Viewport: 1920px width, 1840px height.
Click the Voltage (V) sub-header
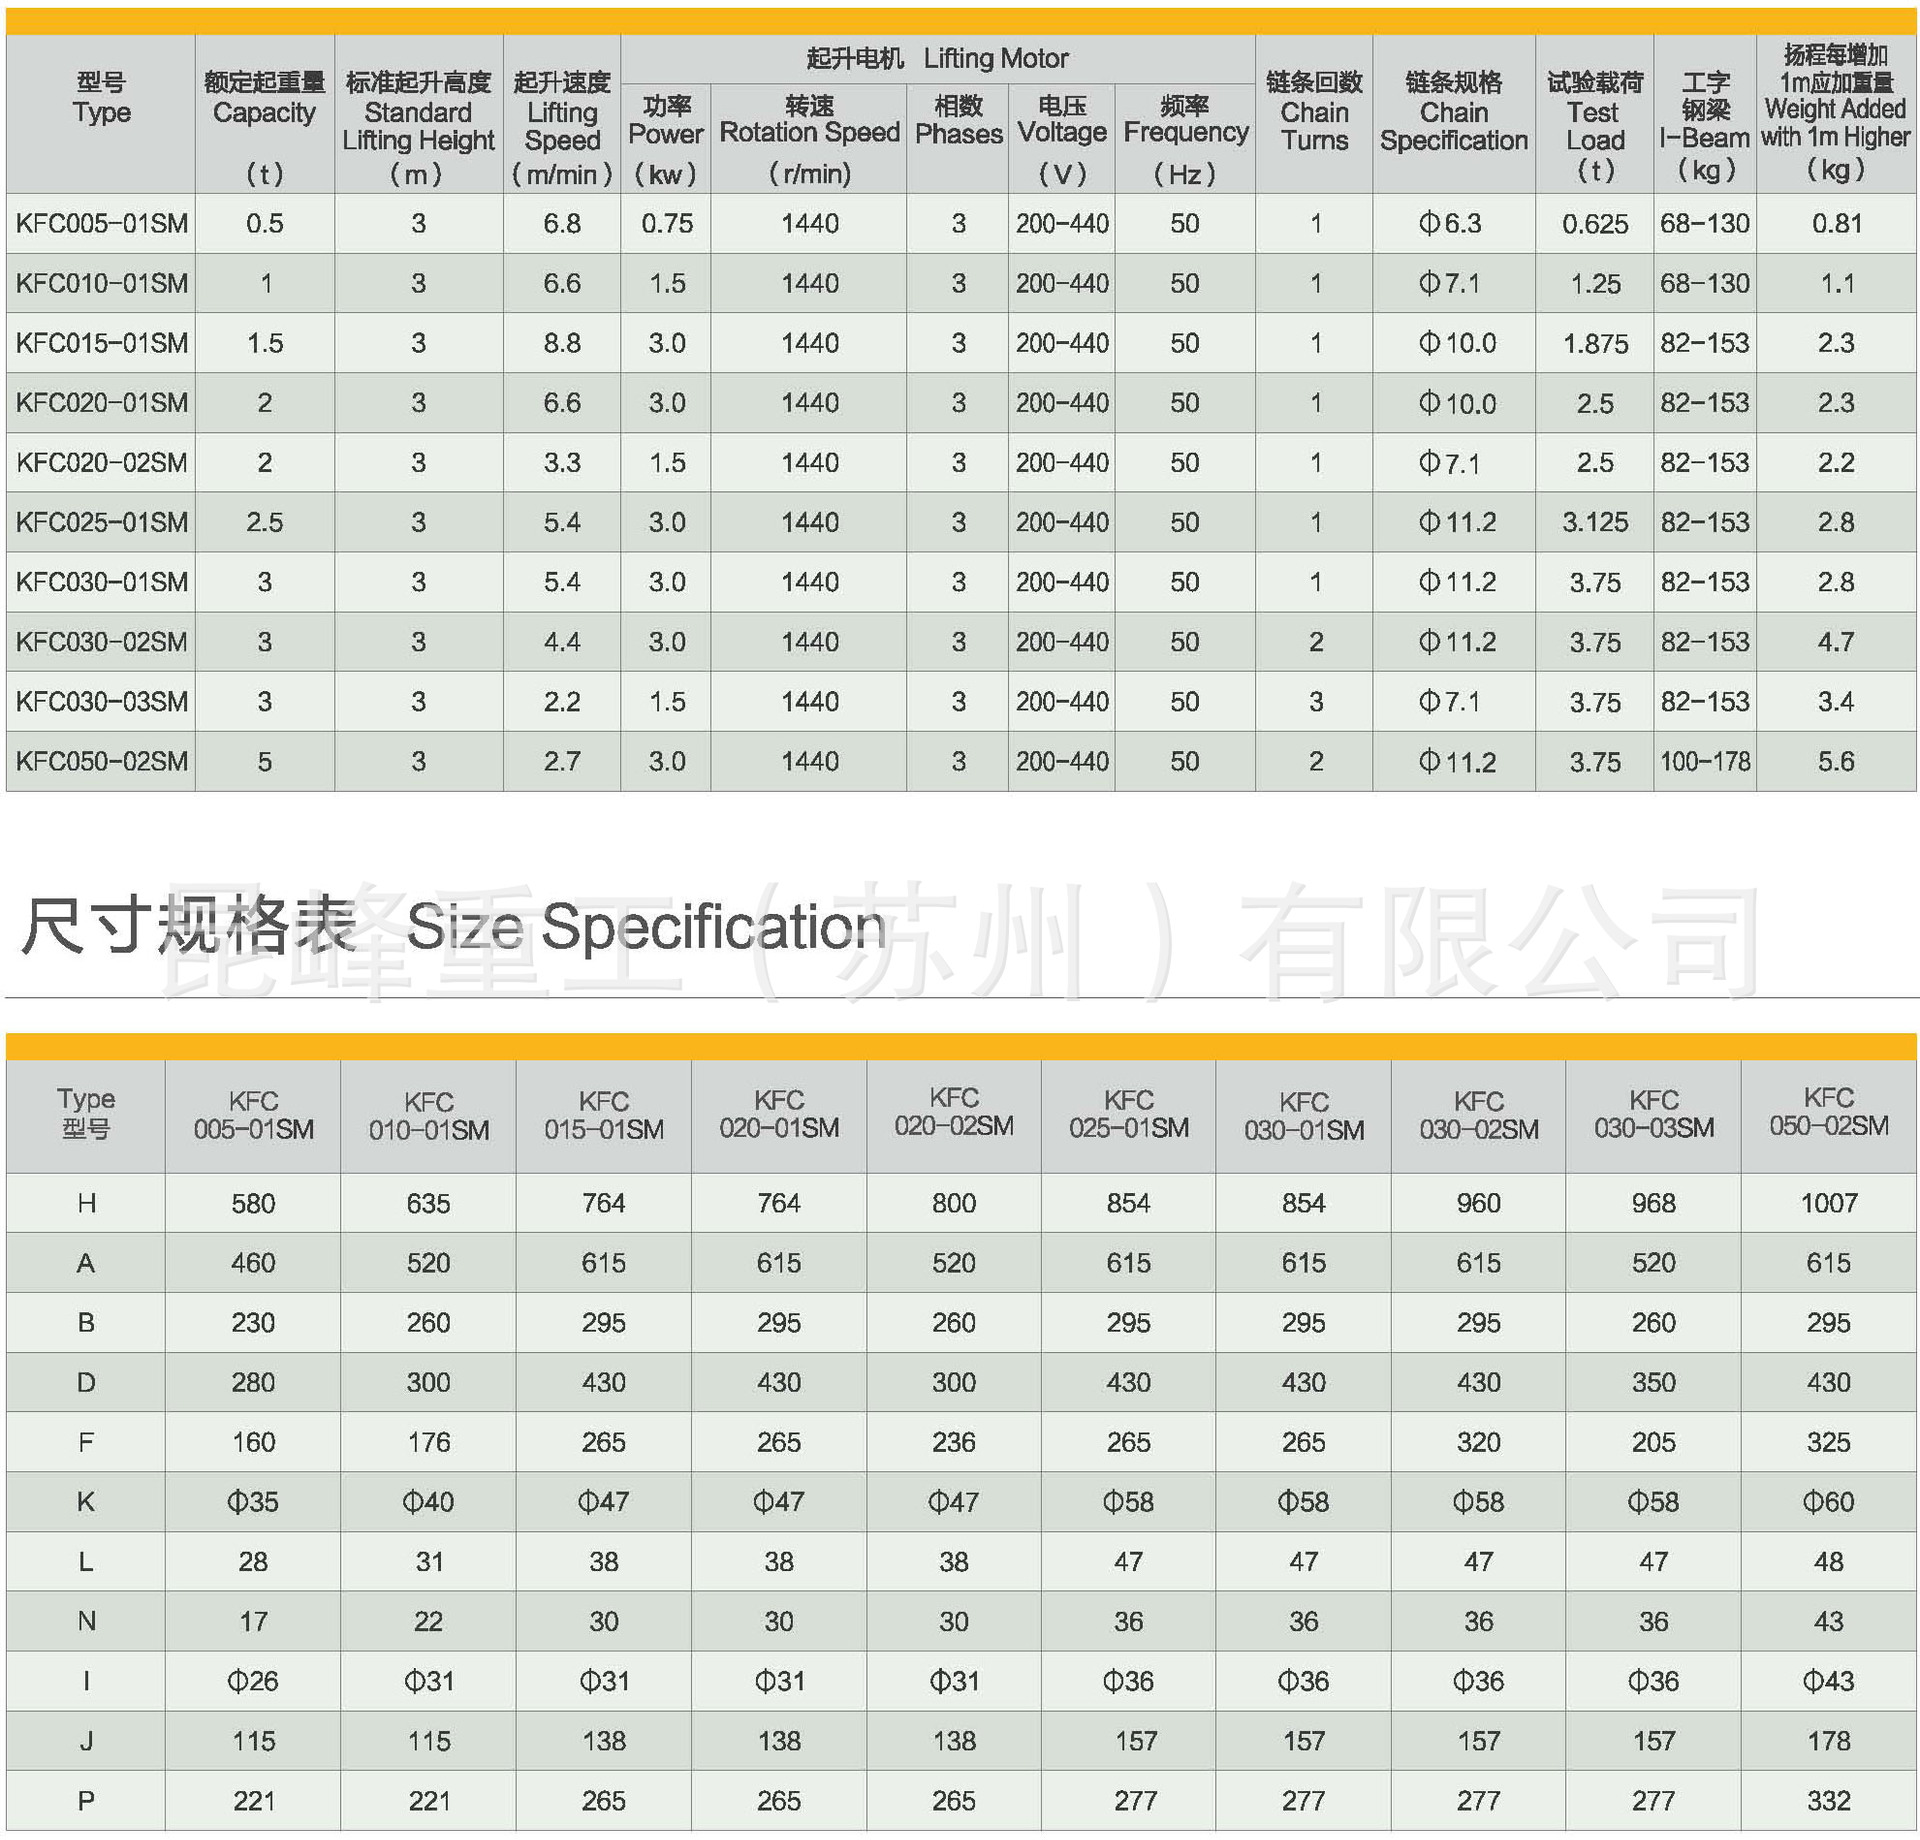click(1062, 138)
